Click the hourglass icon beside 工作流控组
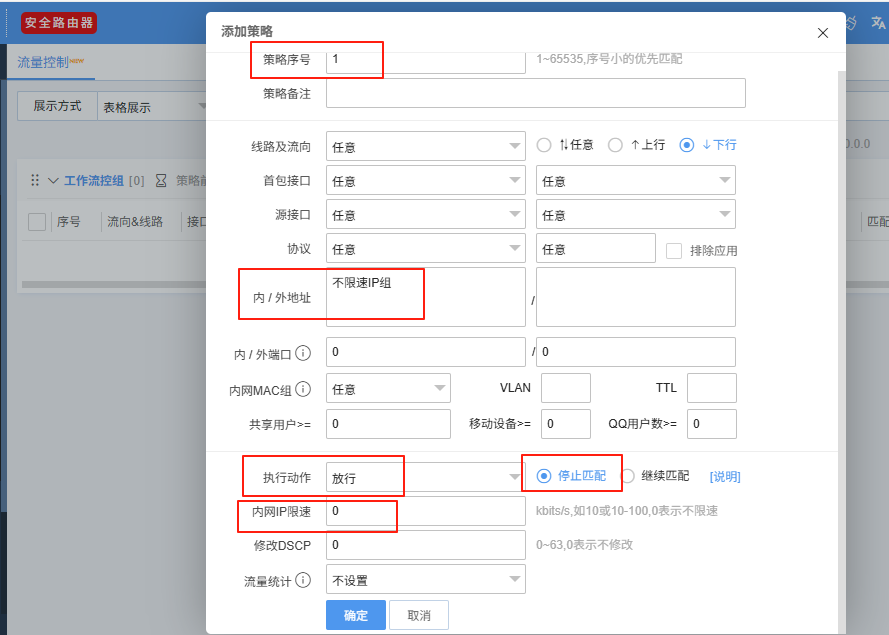 161,180
